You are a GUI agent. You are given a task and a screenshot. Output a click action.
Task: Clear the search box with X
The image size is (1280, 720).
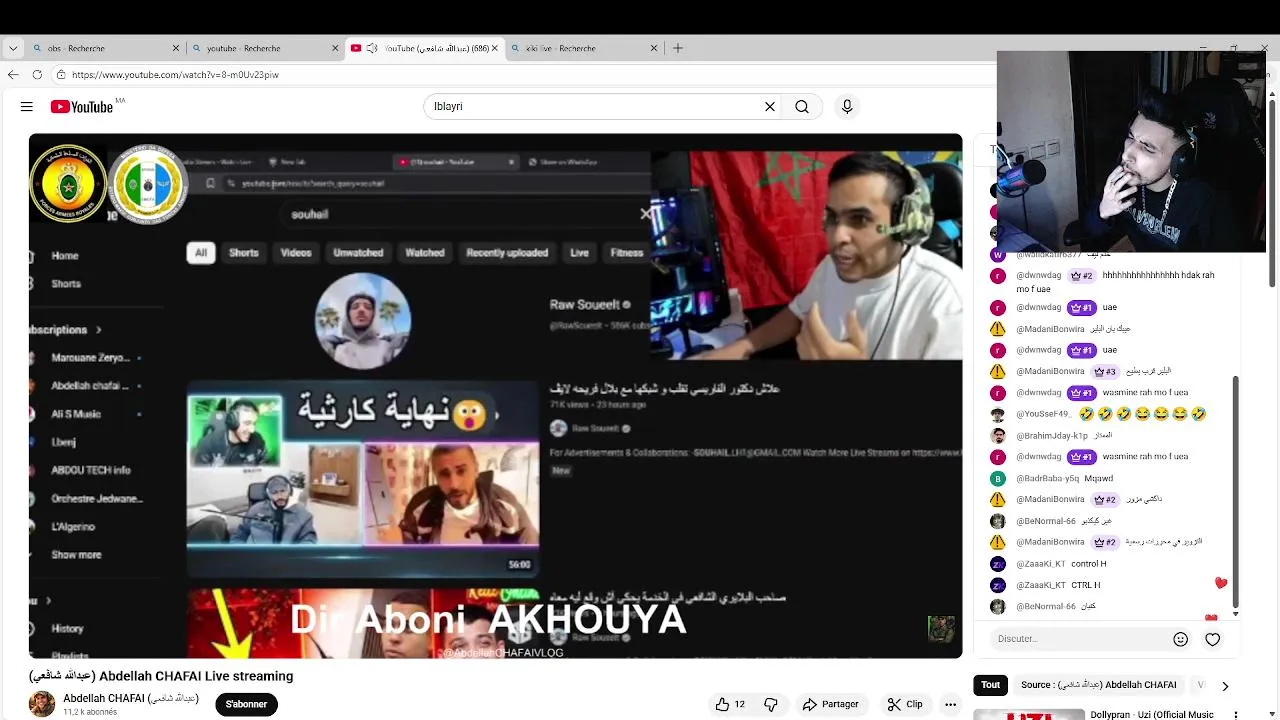pos(770,107)
